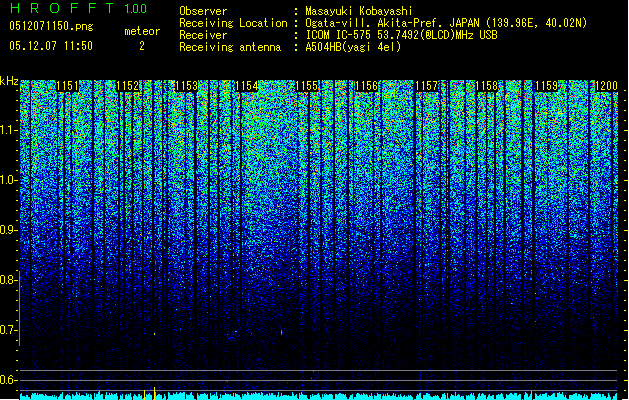
Task: Click the 1159 time marker
Action: pos(546,86)
